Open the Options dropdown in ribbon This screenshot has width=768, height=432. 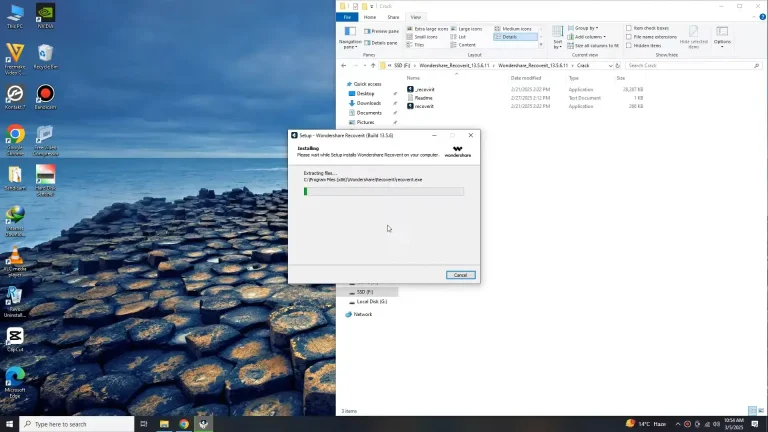pos(722,38)
